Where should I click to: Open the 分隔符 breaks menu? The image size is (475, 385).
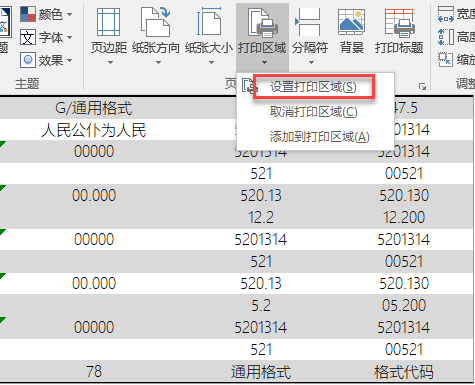(x=310, y=35)
